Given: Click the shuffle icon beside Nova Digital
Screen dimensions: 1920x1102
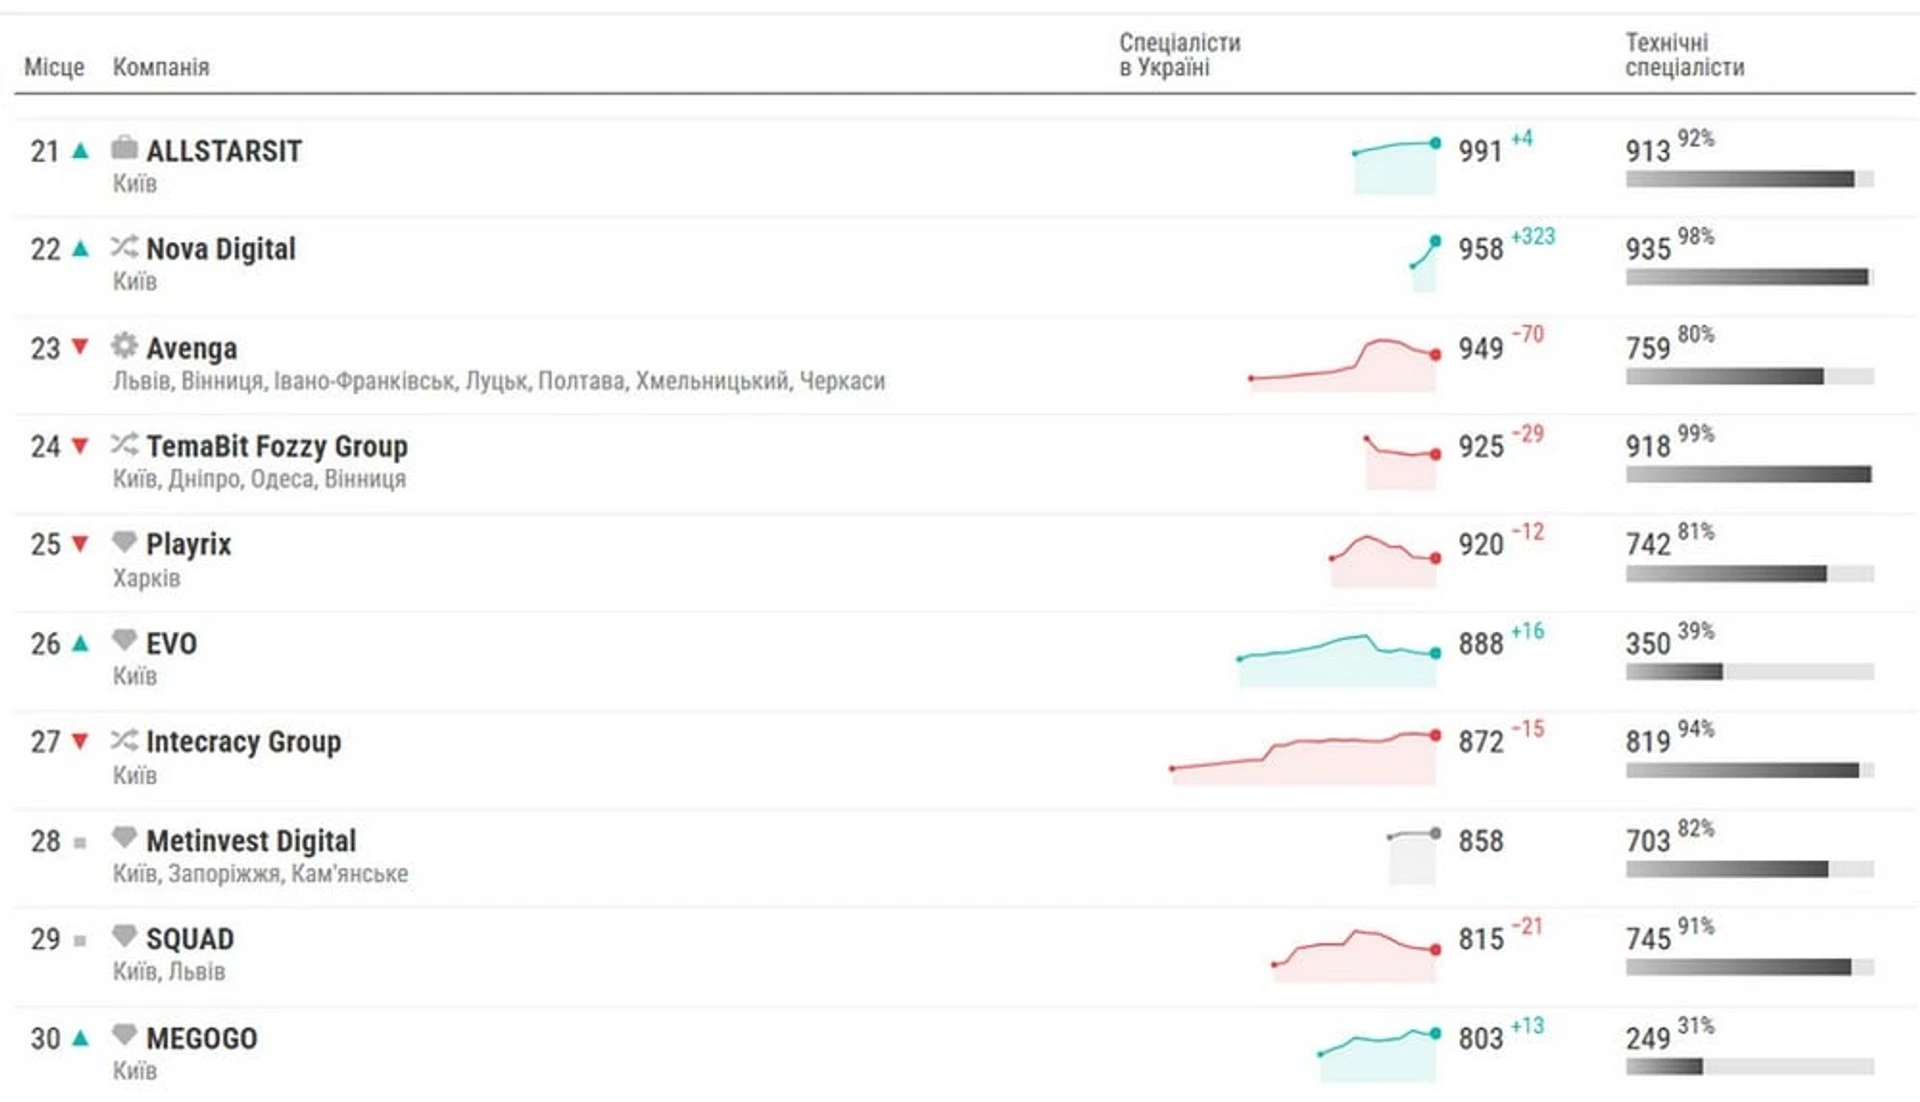Looking at the screenshot, I should click(x=124, y=246).
